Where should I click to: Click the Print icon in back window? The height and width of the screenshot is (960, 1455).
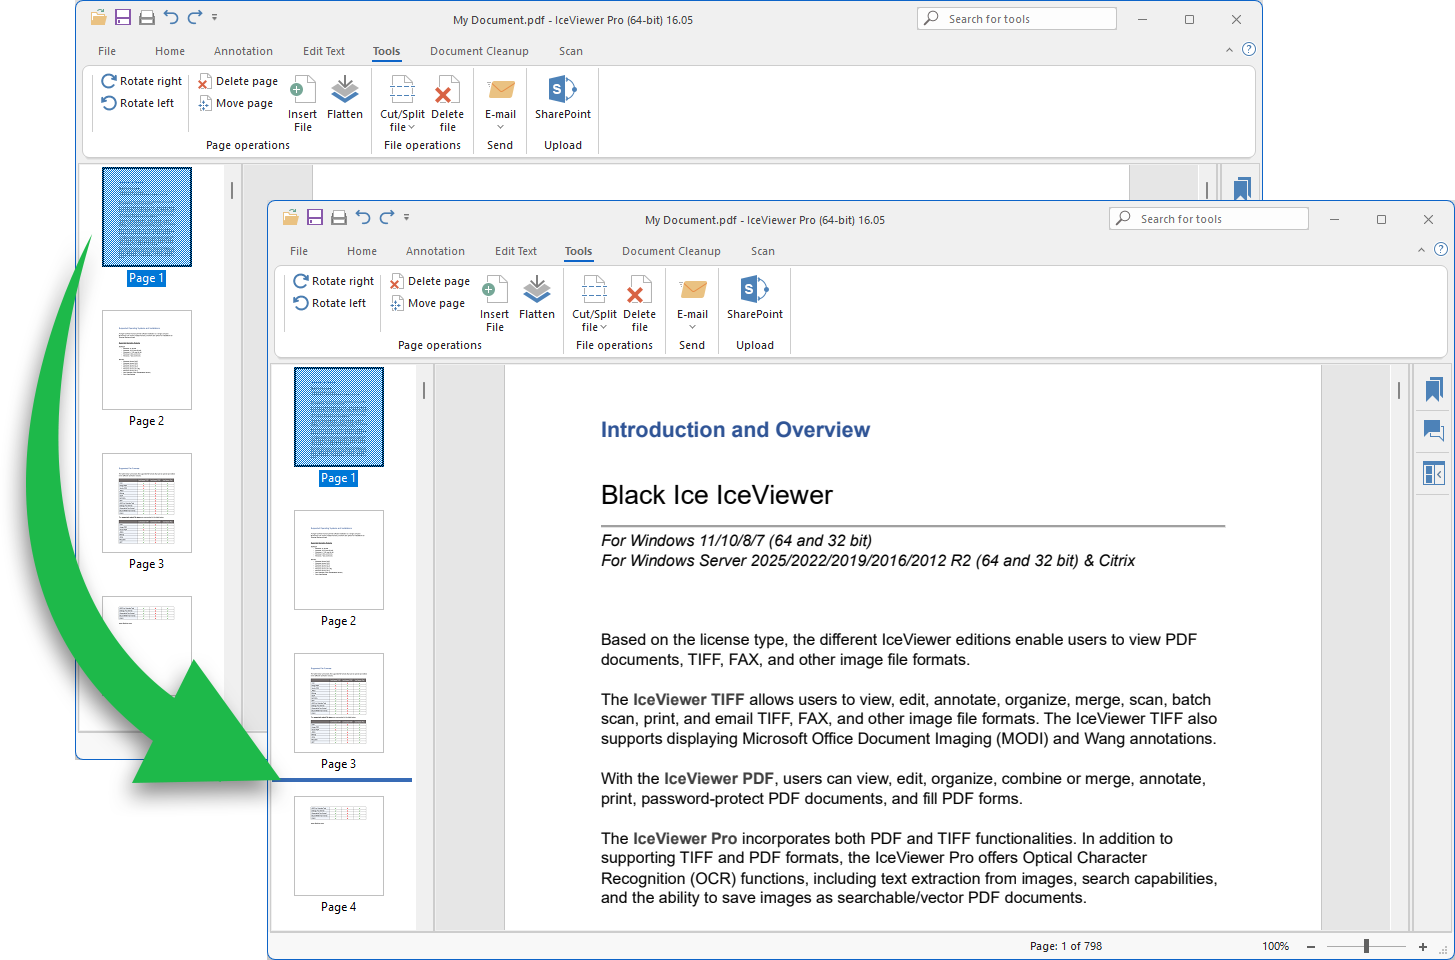pos(147,17)
